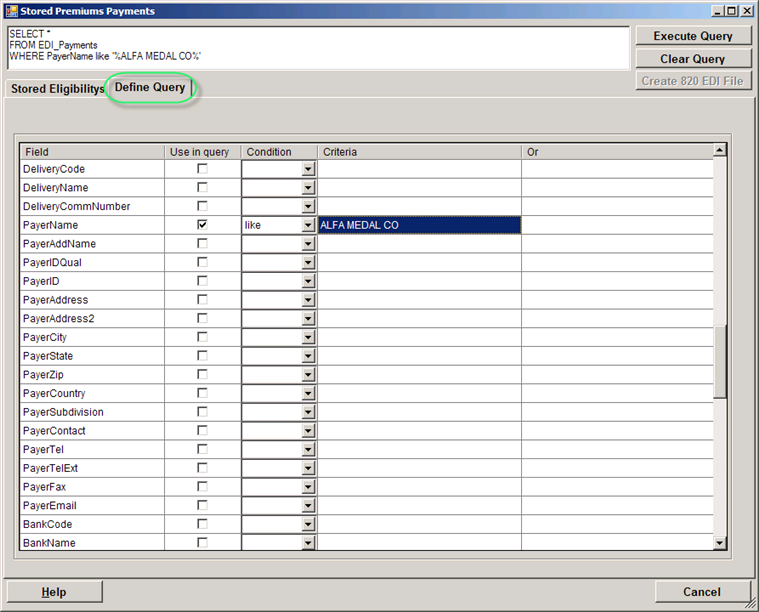Open the PayerZip condition dropdown
Viewport: 759px width, 612px height.
coord(308,375)
